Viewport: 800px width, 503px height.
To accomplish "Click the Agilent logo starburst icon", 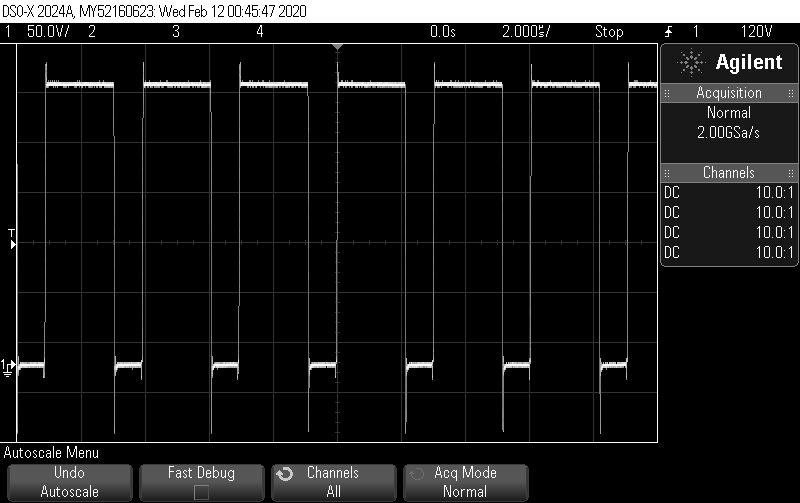I will coord(691,63).
